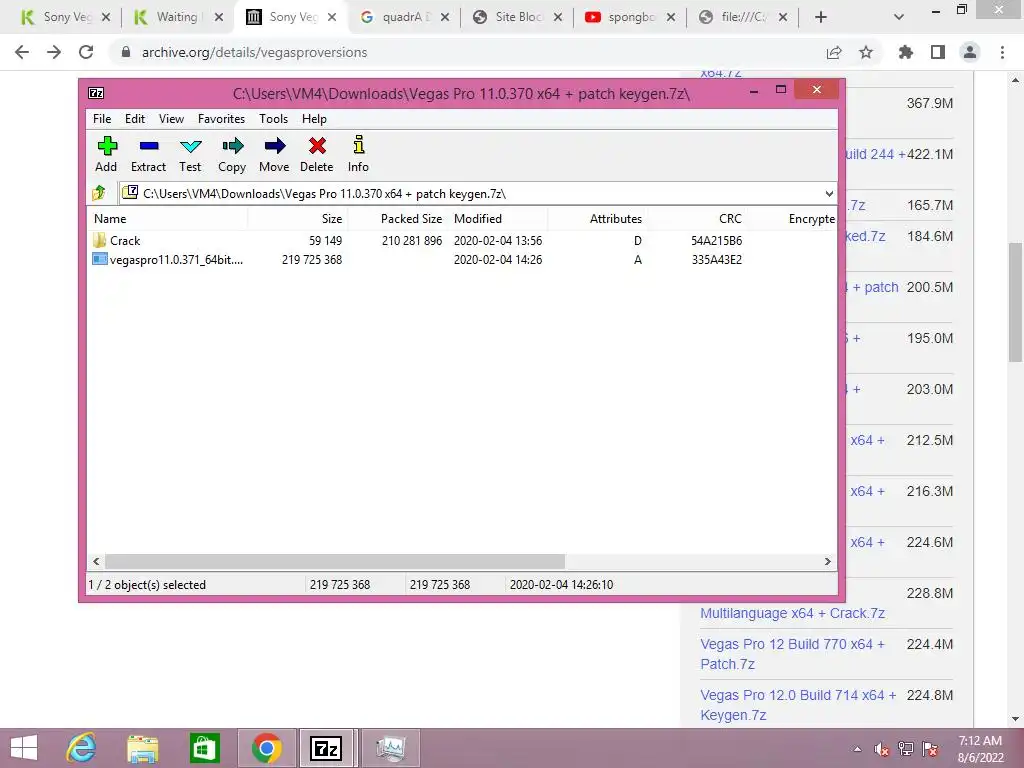Viewport: 1024px width, 768px height.
Task: Select size value 219 725 368 in file row
Action: pos(312,259)
